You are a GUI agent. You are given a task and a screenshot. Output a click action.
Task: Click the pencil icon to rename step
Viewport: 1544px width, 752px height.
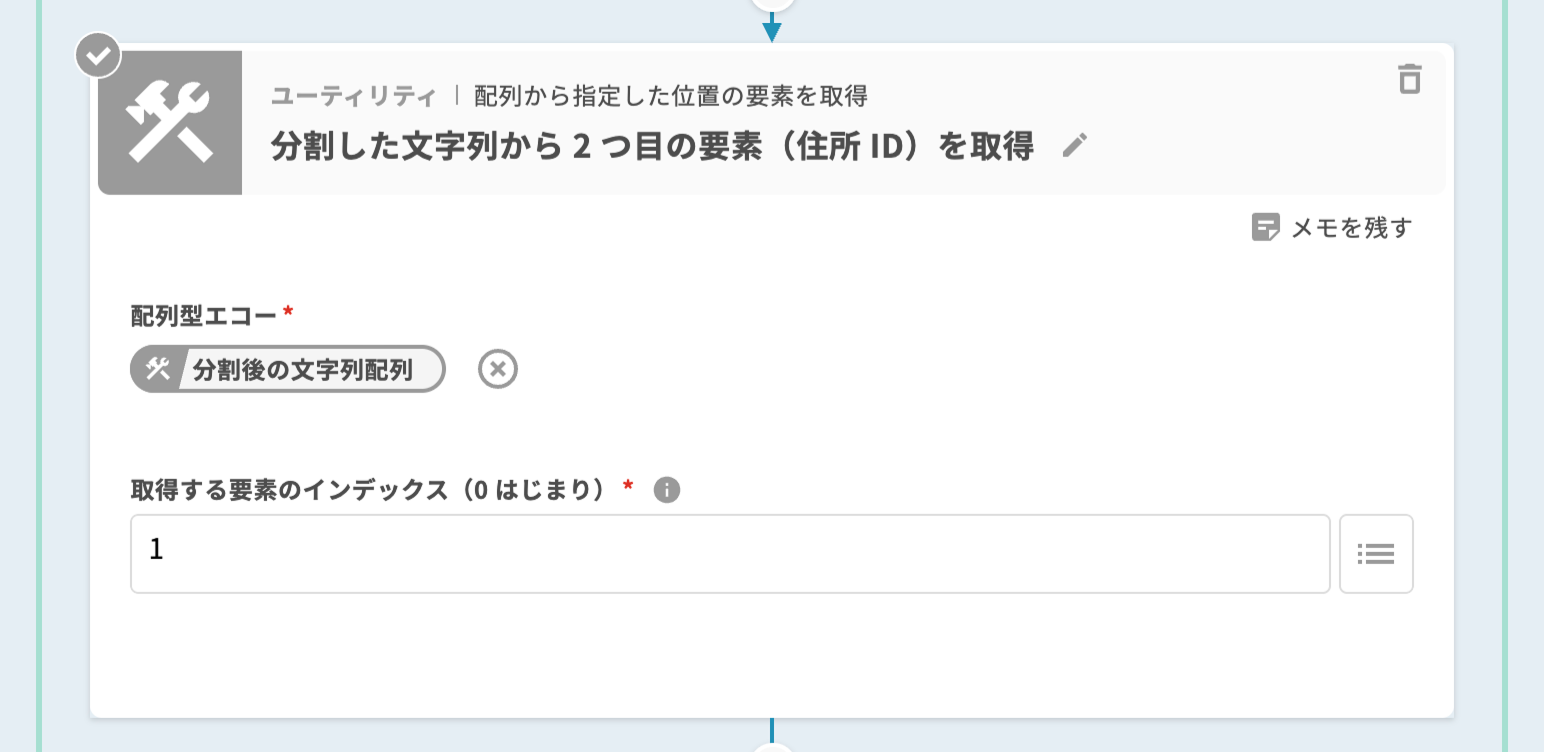click(1074, 146)
